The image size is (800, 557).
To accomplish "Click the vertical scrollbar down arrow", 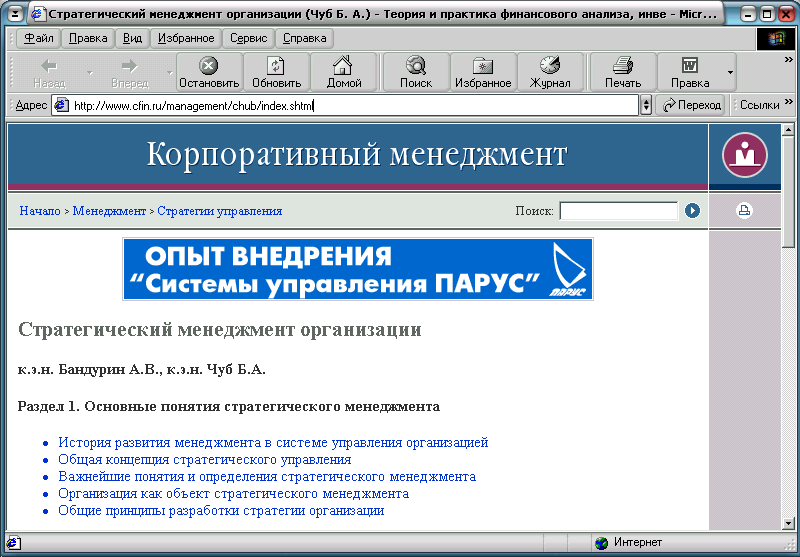I will pyautogui.click(x=788, y=522).
